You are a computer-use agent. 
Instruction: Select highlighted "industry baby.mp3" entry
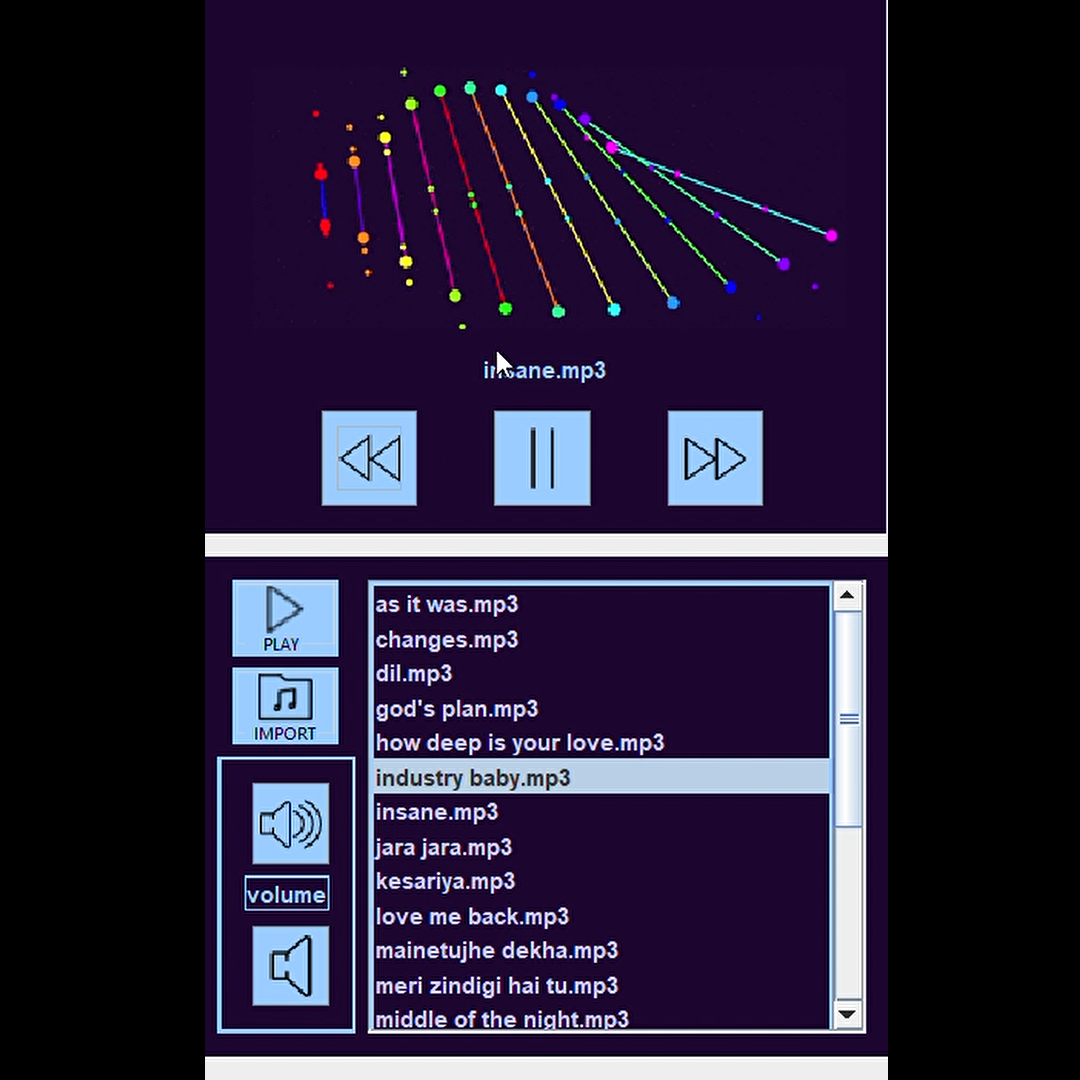click(473, 778)
